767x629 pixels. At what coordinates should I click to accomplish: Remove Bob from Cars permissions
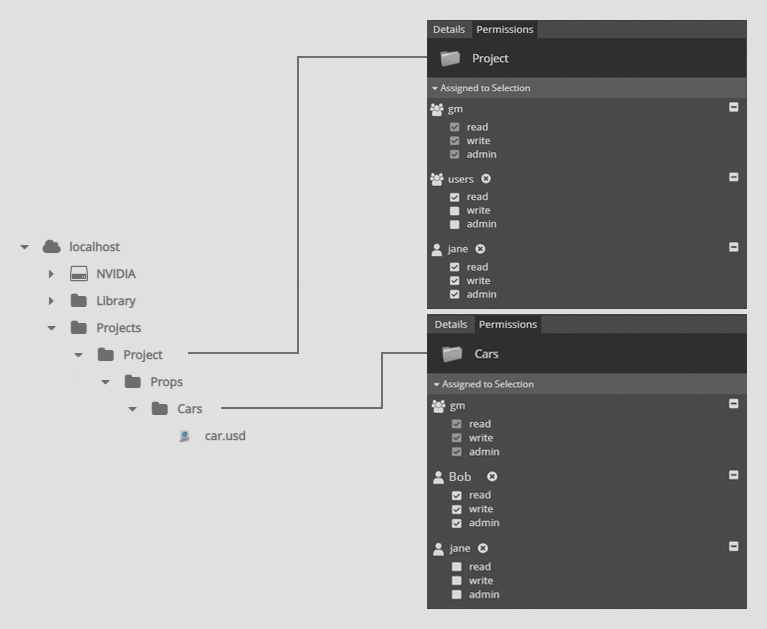tap(492, 476)
